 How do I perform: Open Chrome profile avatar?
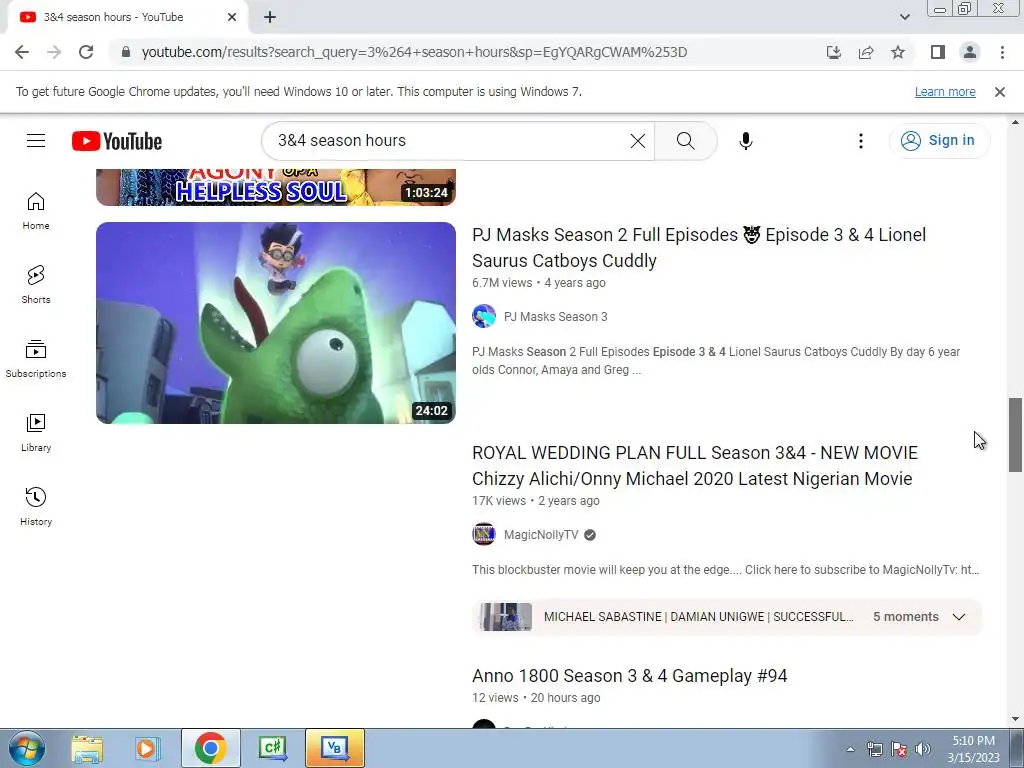pyautogui.click(x=970, y=52)
